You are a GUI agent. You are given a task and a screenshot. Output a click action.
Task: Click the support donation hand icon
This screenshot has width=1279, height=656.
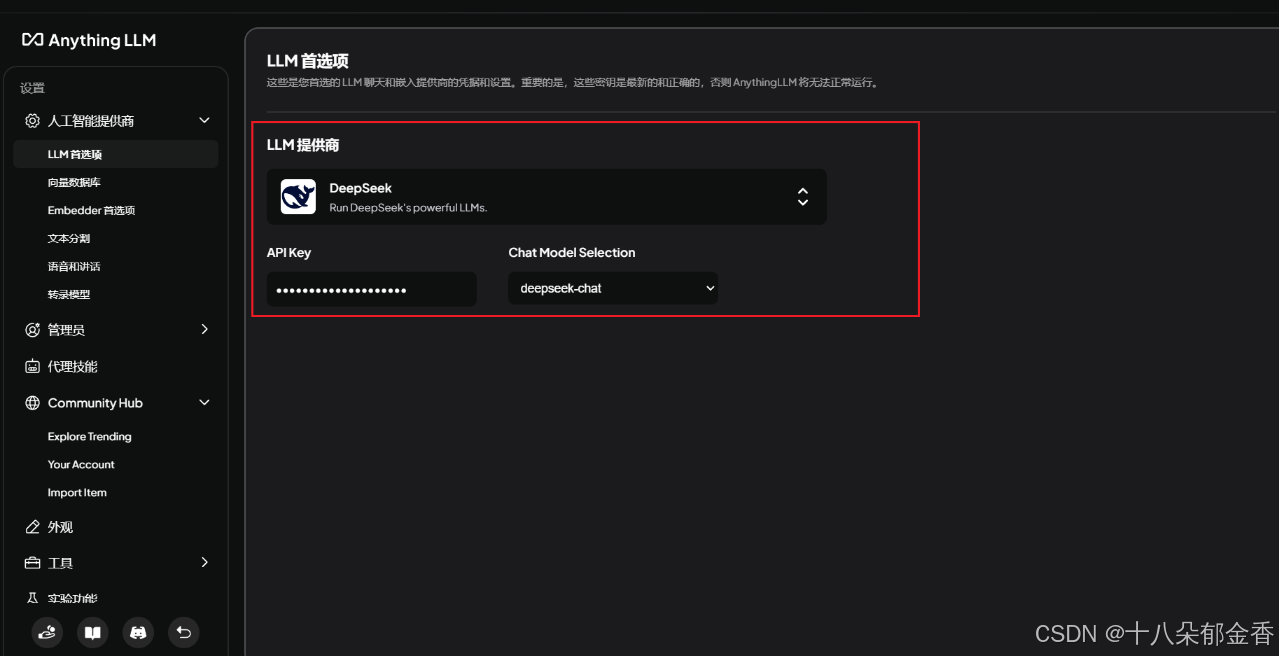coord(46,632)
